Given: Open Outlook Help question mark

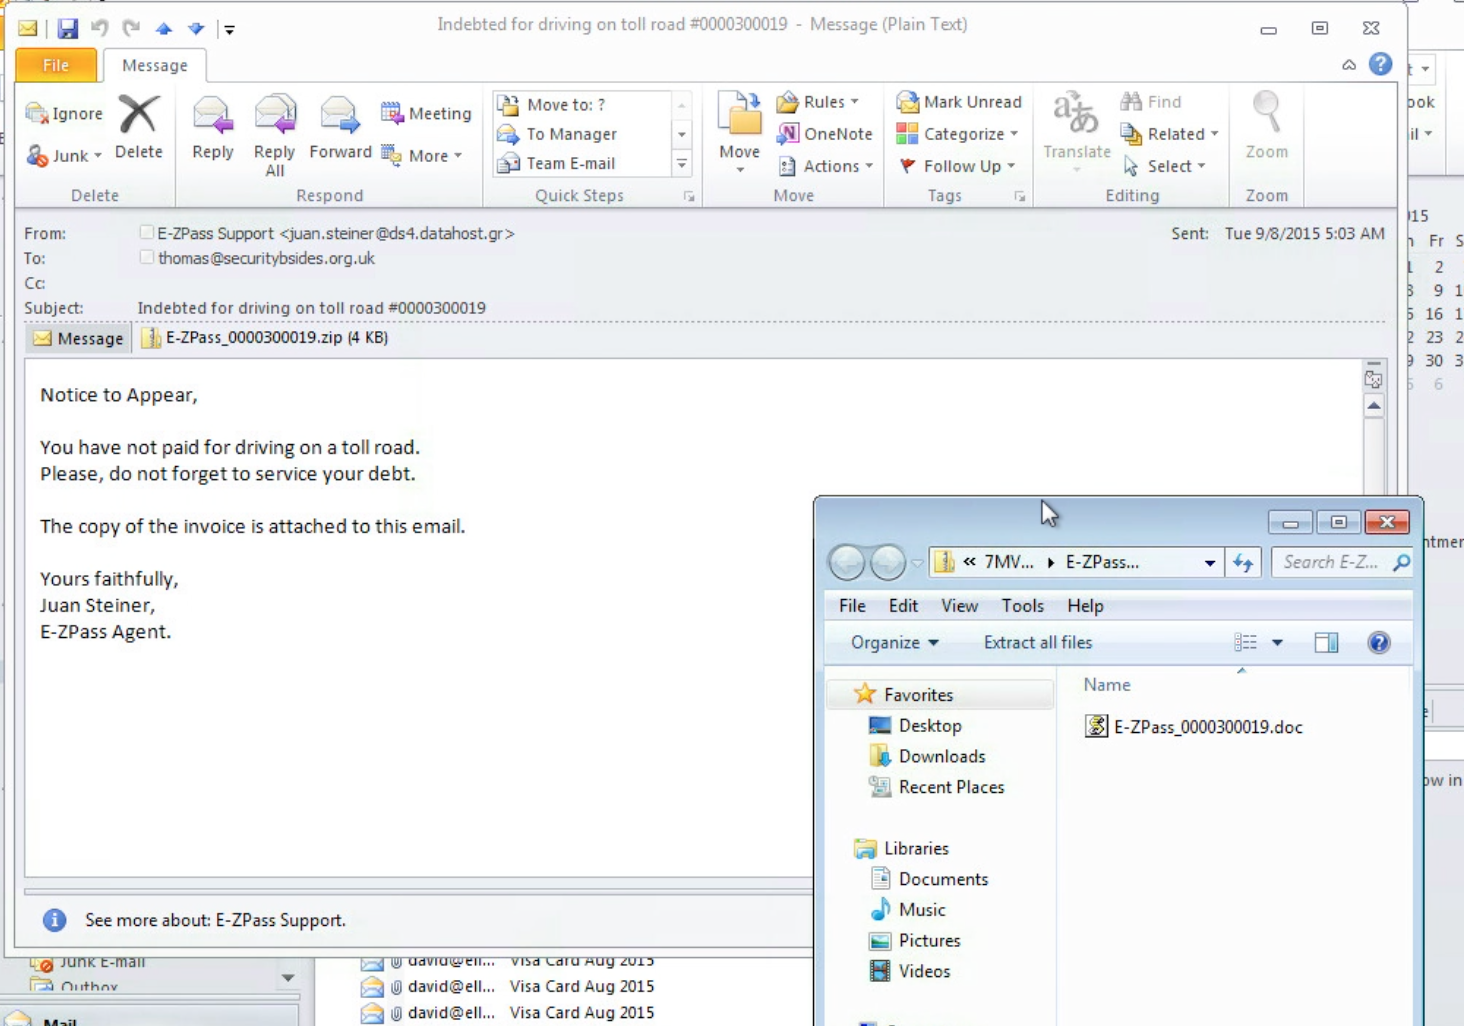Looking at the screenshot, I should (1380, 64).
